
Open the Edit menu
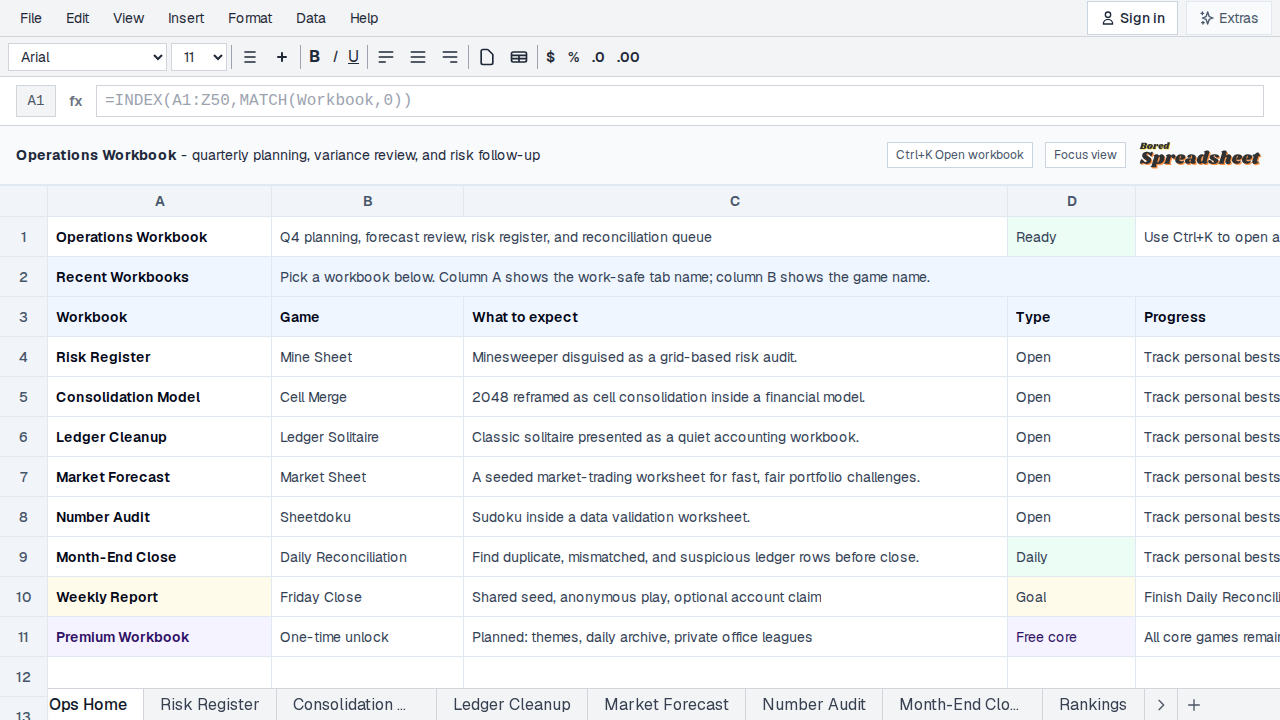tap(78, 18)
